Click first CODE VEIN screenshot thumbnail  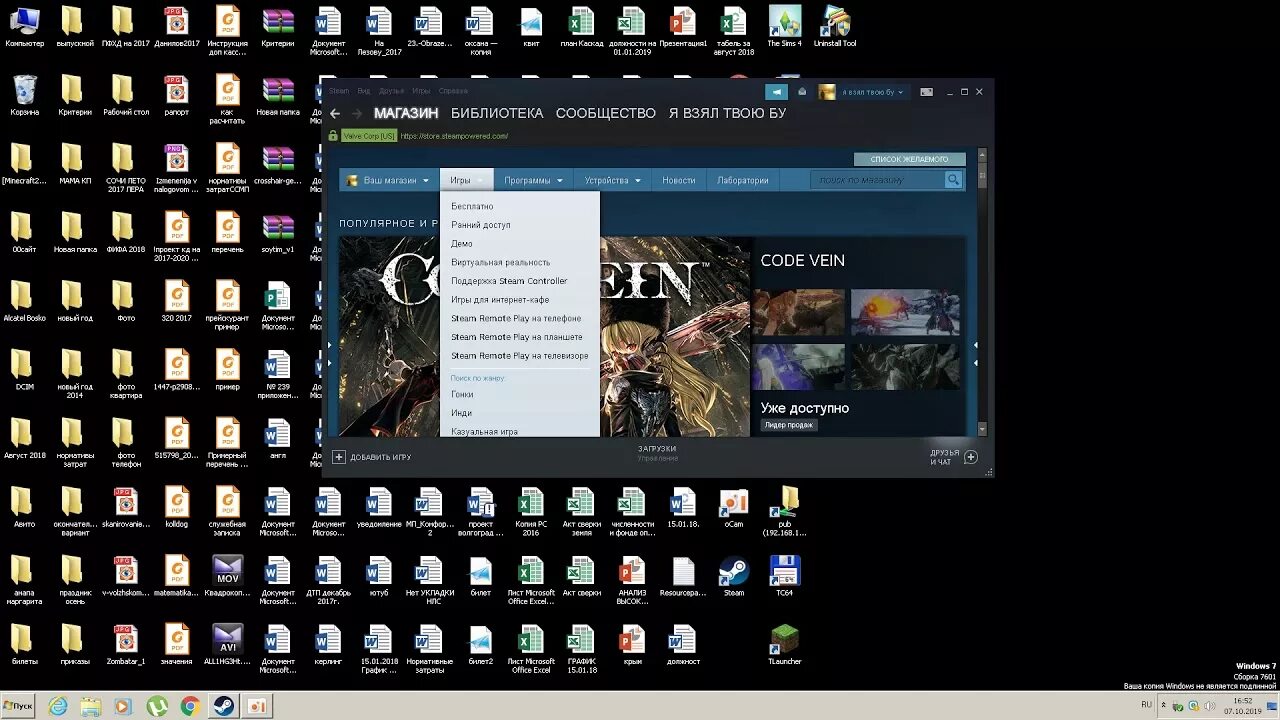[x=799, y=312]
